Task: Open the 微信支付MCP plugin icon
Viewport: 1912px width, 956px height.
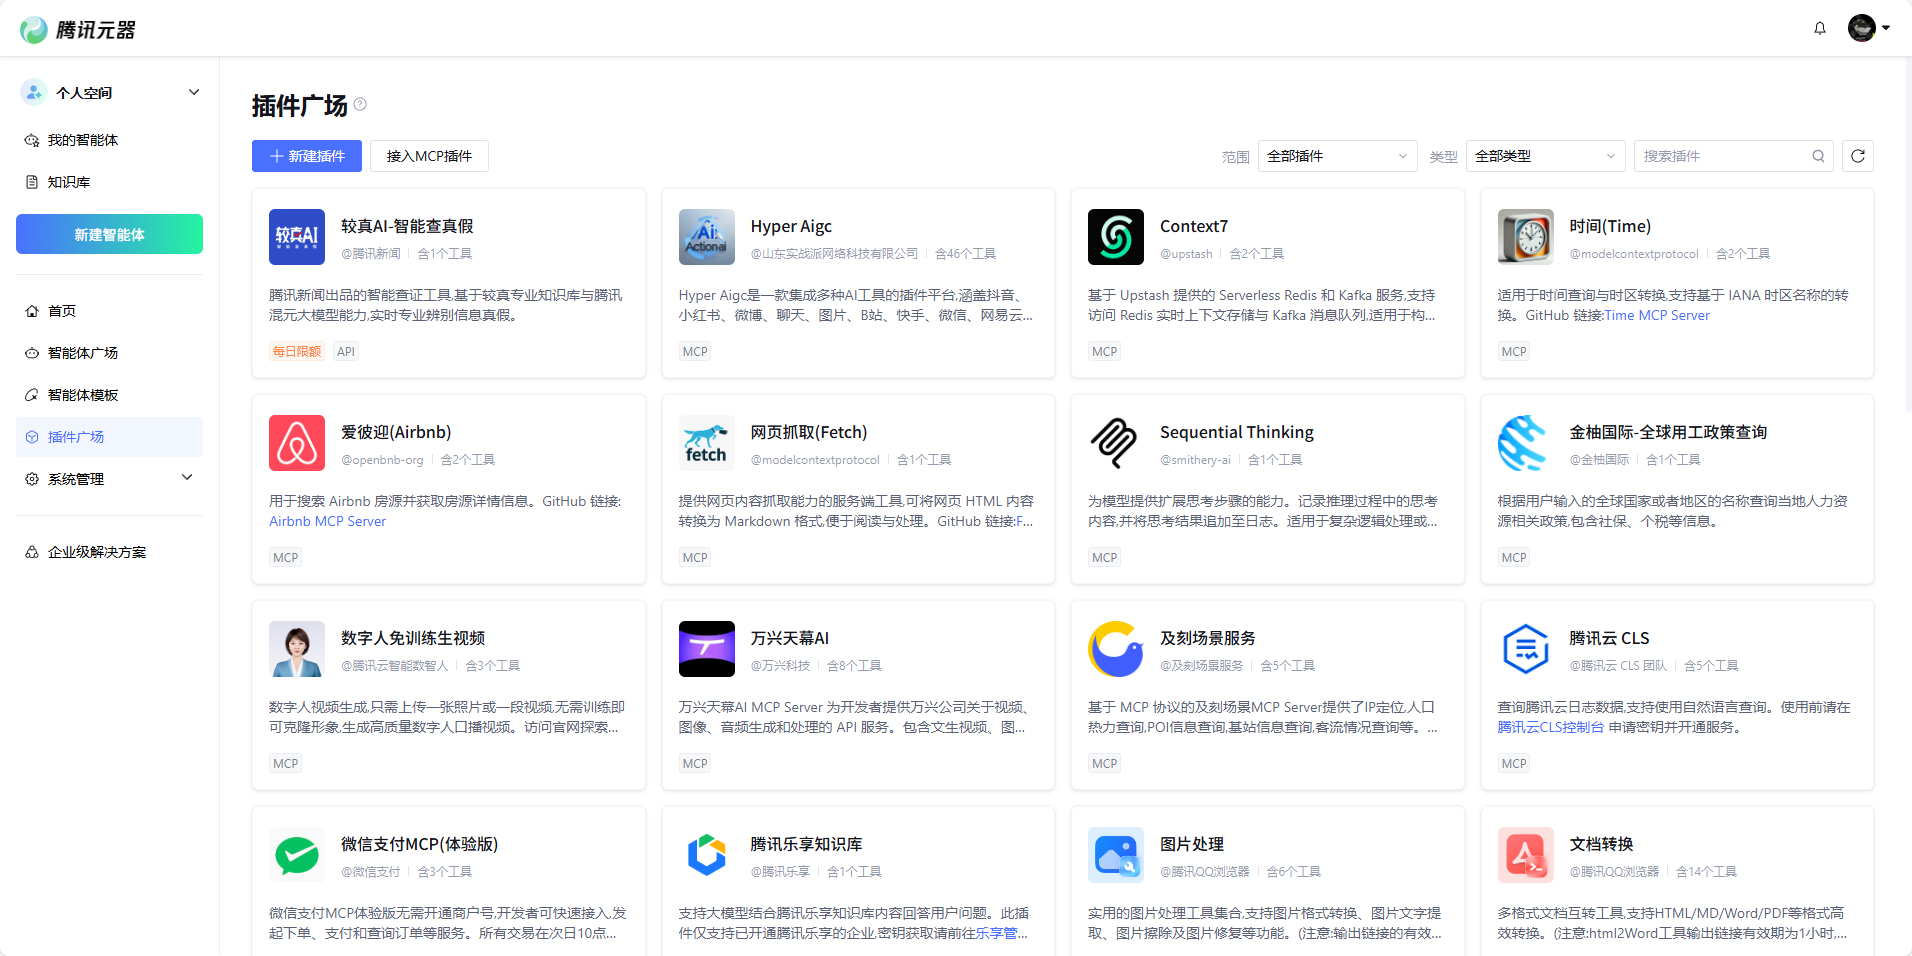Action: (x=297, y=855)
